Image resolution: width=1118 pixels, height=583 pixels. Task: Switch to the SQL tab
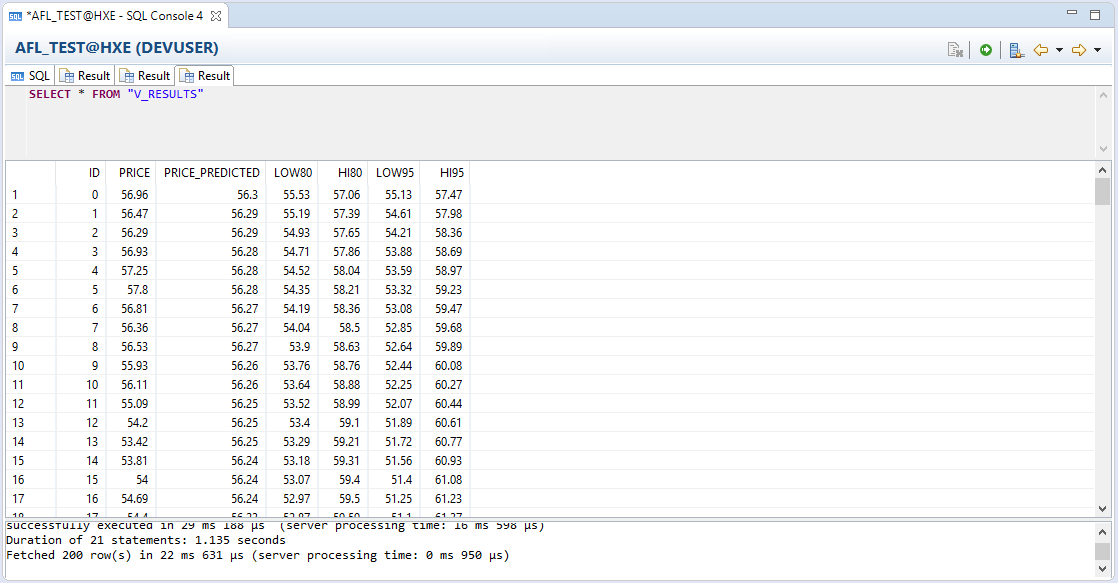30,76
